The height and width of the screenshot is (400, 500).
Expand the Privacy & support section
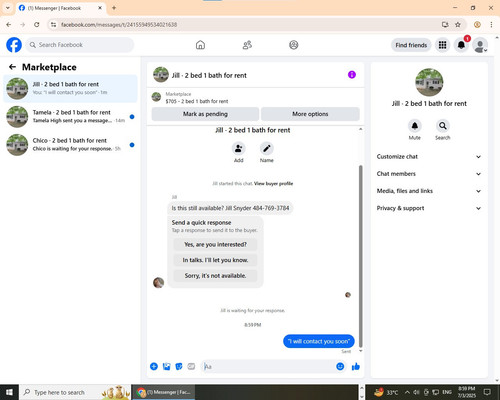point(429,208)
